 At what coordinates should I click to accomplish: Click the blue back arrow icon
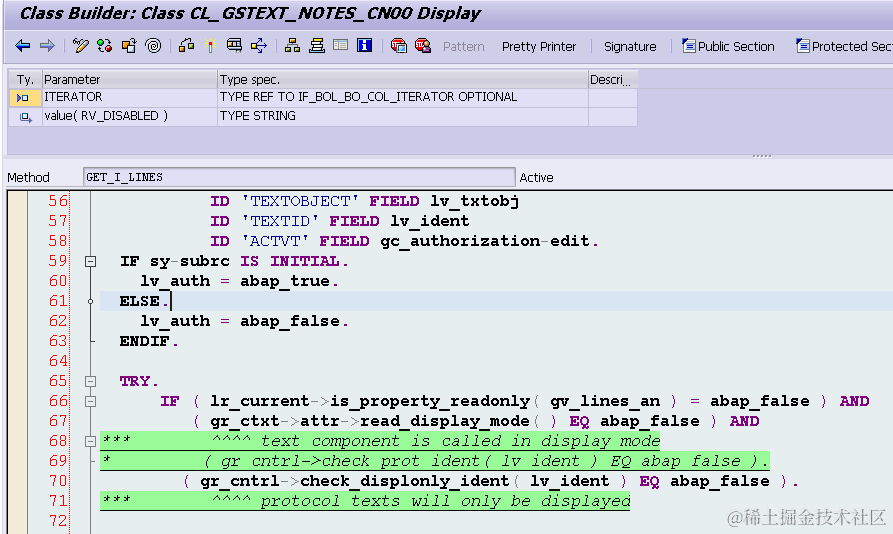[x=22, y=46]
